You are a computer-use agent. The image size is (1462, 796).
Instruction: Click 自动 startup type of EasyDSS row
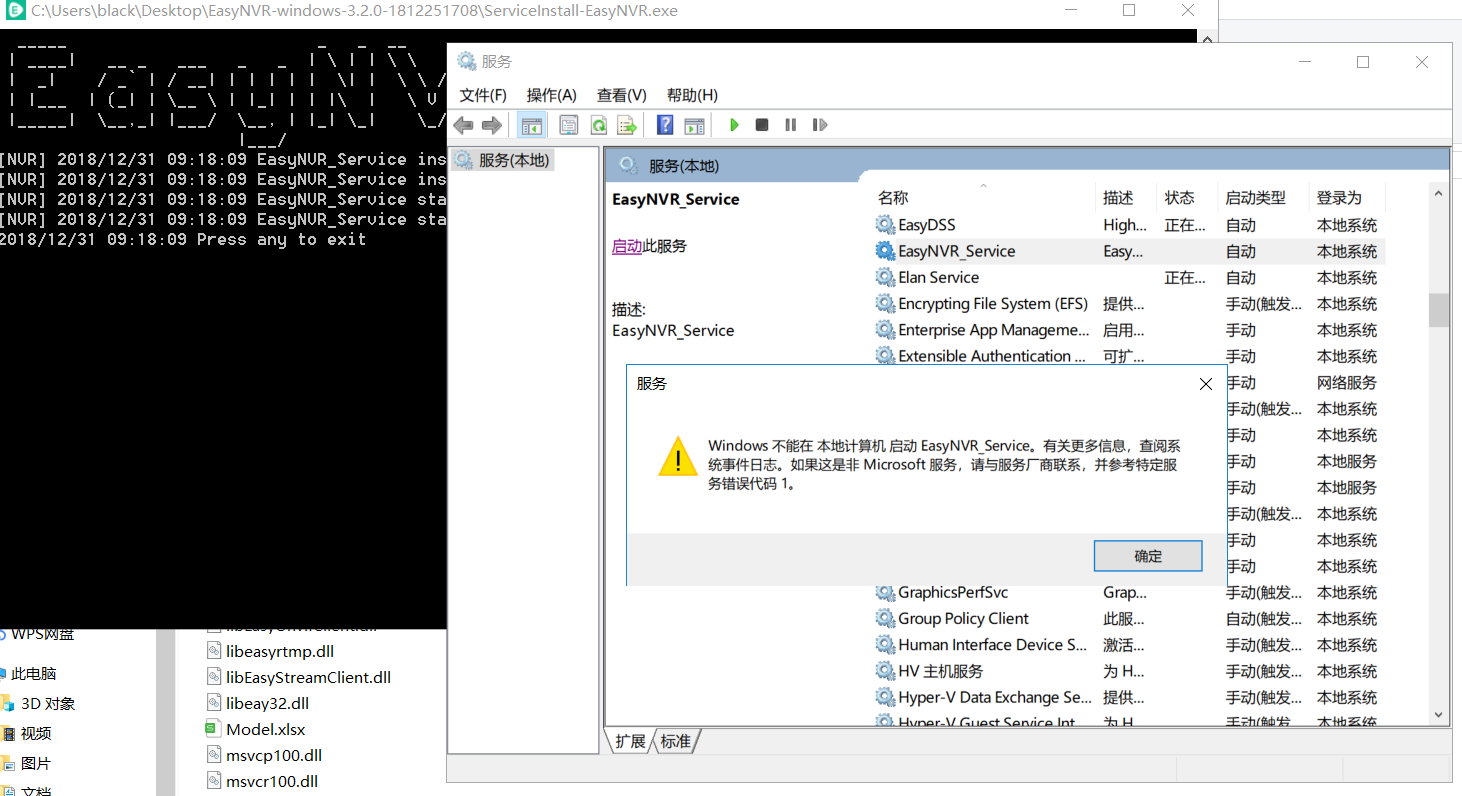pyautogui.click(x=1241, y=225)
